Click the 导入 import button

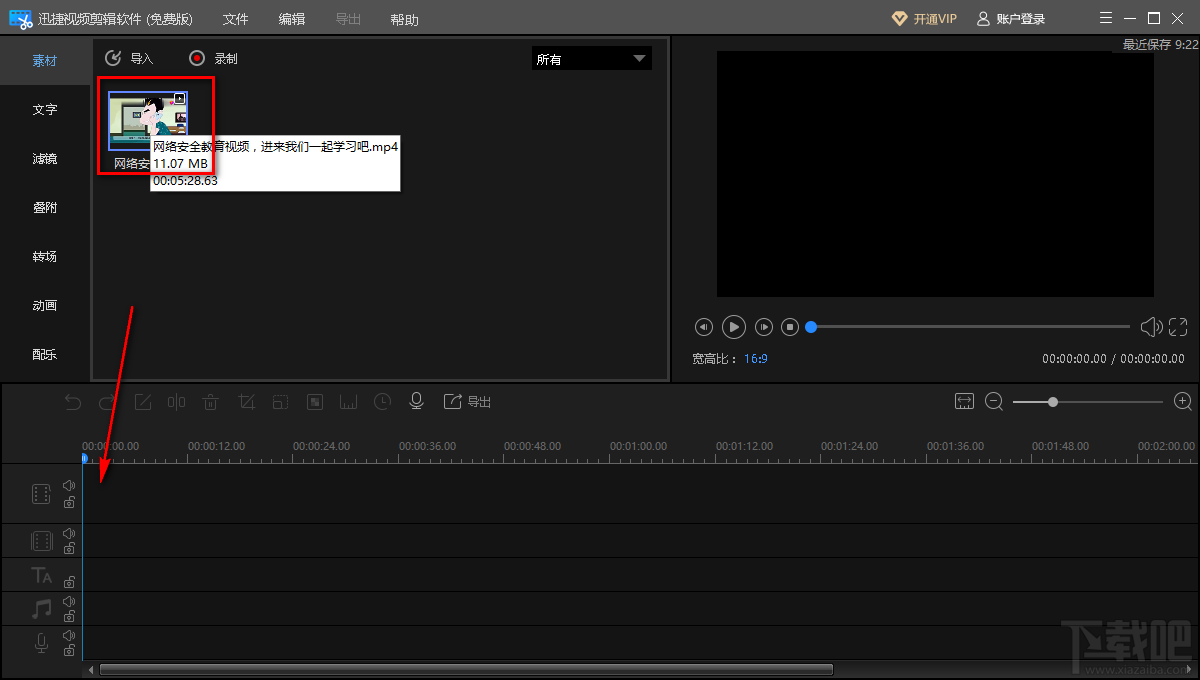(x=129, y=58)
